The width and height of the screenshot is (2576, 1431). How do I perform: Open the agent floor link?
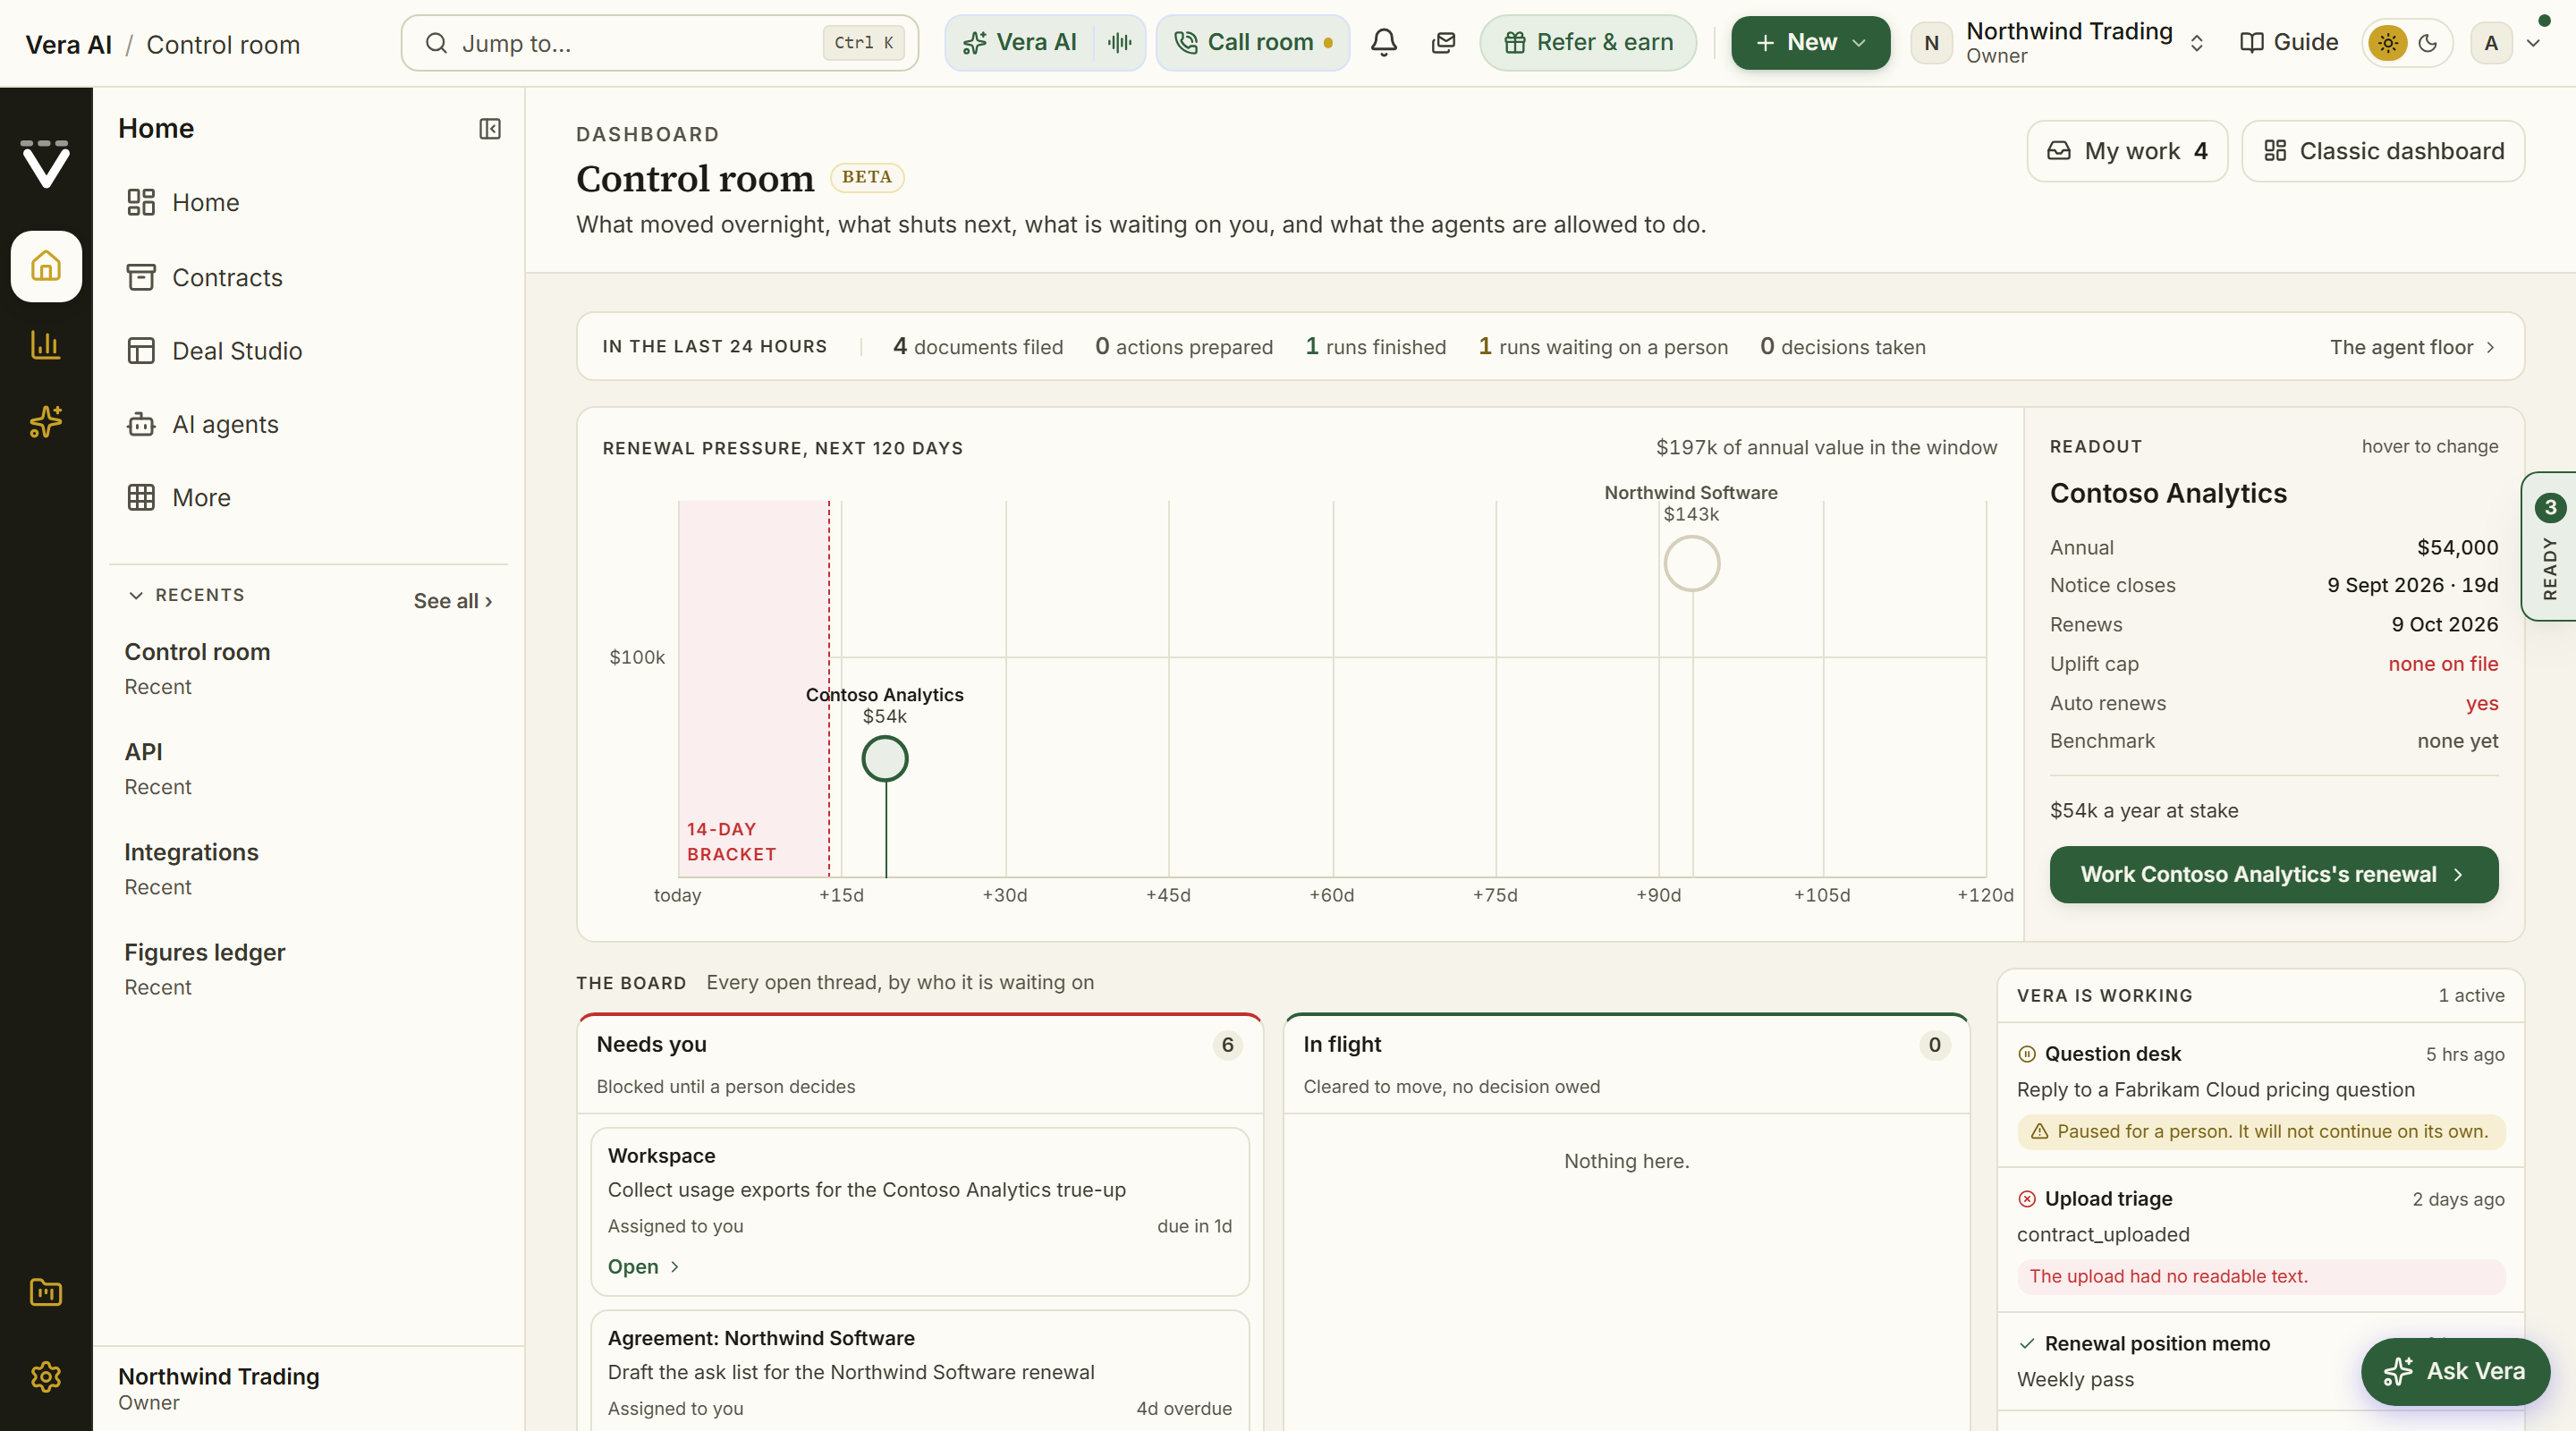[x=2412, y=347]
